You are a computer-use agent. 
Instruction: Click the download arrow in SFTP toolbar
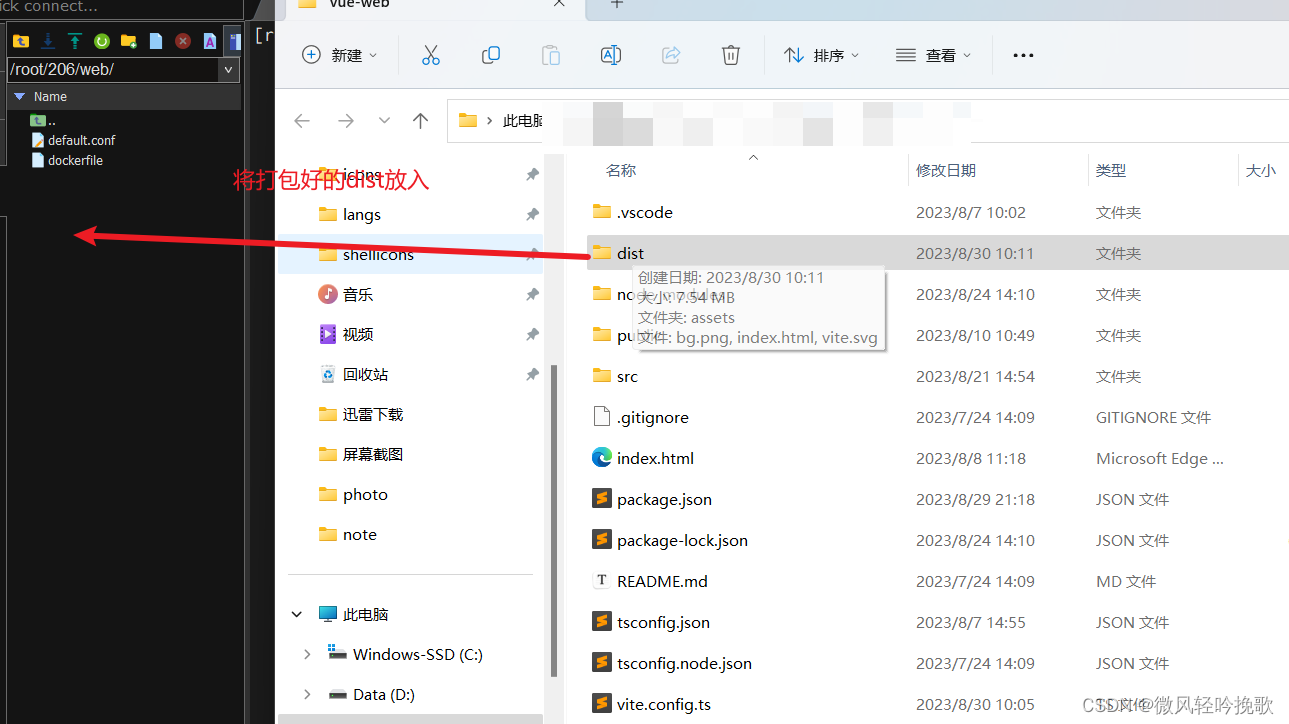pos(47,41)
